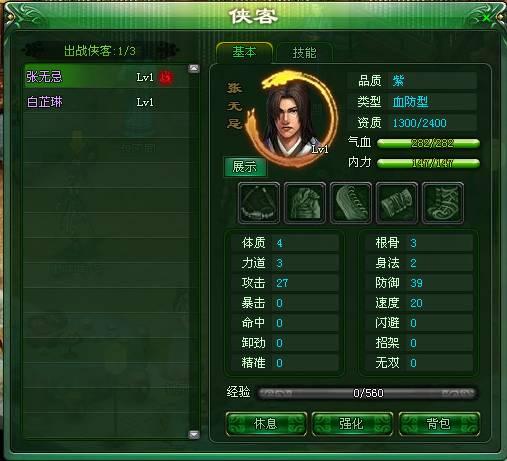The width and height of the screenshot is (507, 461).
Task: Open the 强化 enhancement button
Action: pos(352,424)
